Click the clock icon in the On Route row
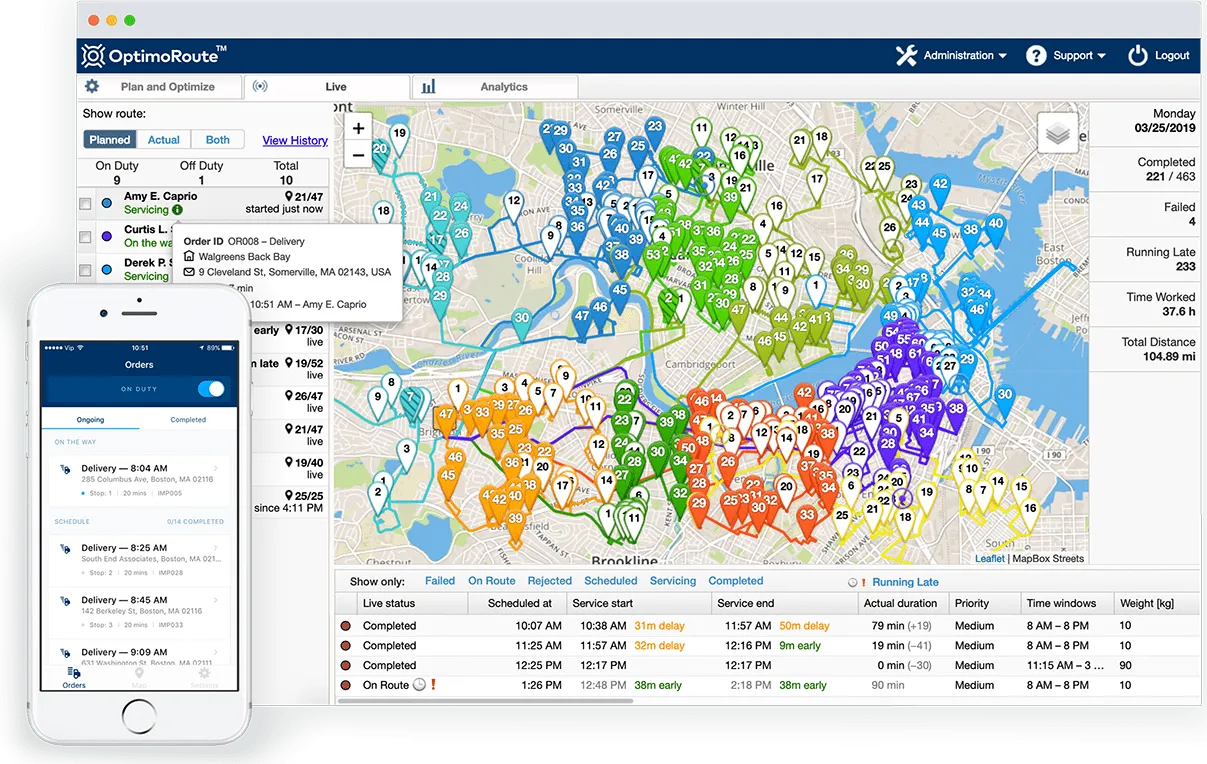 419,685
